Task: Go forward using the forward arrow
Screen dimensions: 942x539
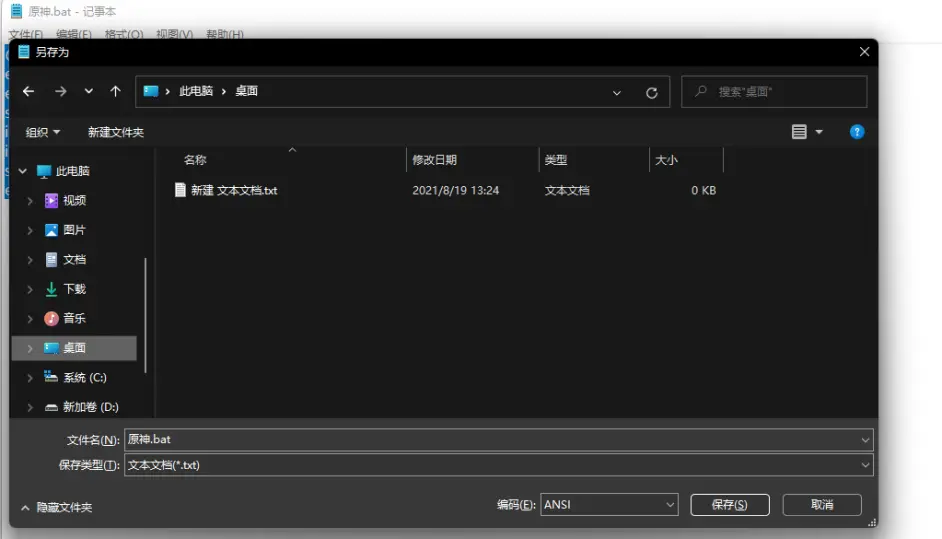Action: (x=60, y=91)
